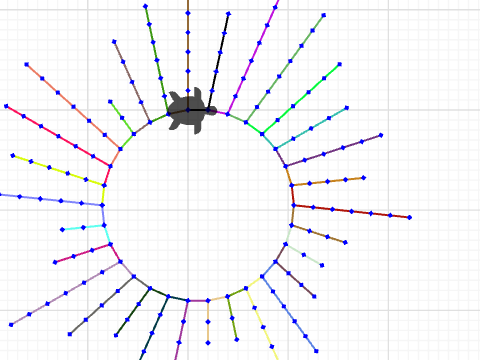The image size is (480, 360).
Task: Click the outer endpoint of the bright green ray
Action: tap(339, 64)
